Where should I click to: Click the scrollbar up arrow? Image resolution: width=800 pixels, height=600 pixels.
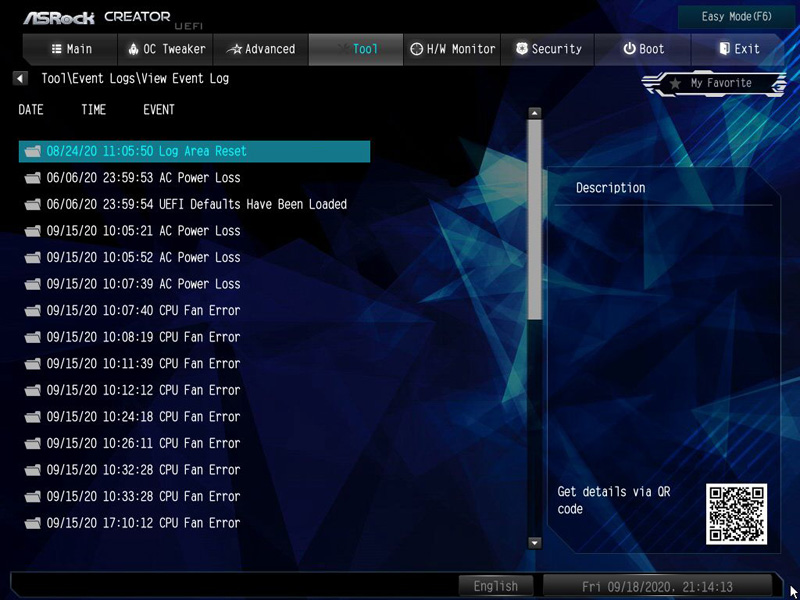(x=534, y=113)
